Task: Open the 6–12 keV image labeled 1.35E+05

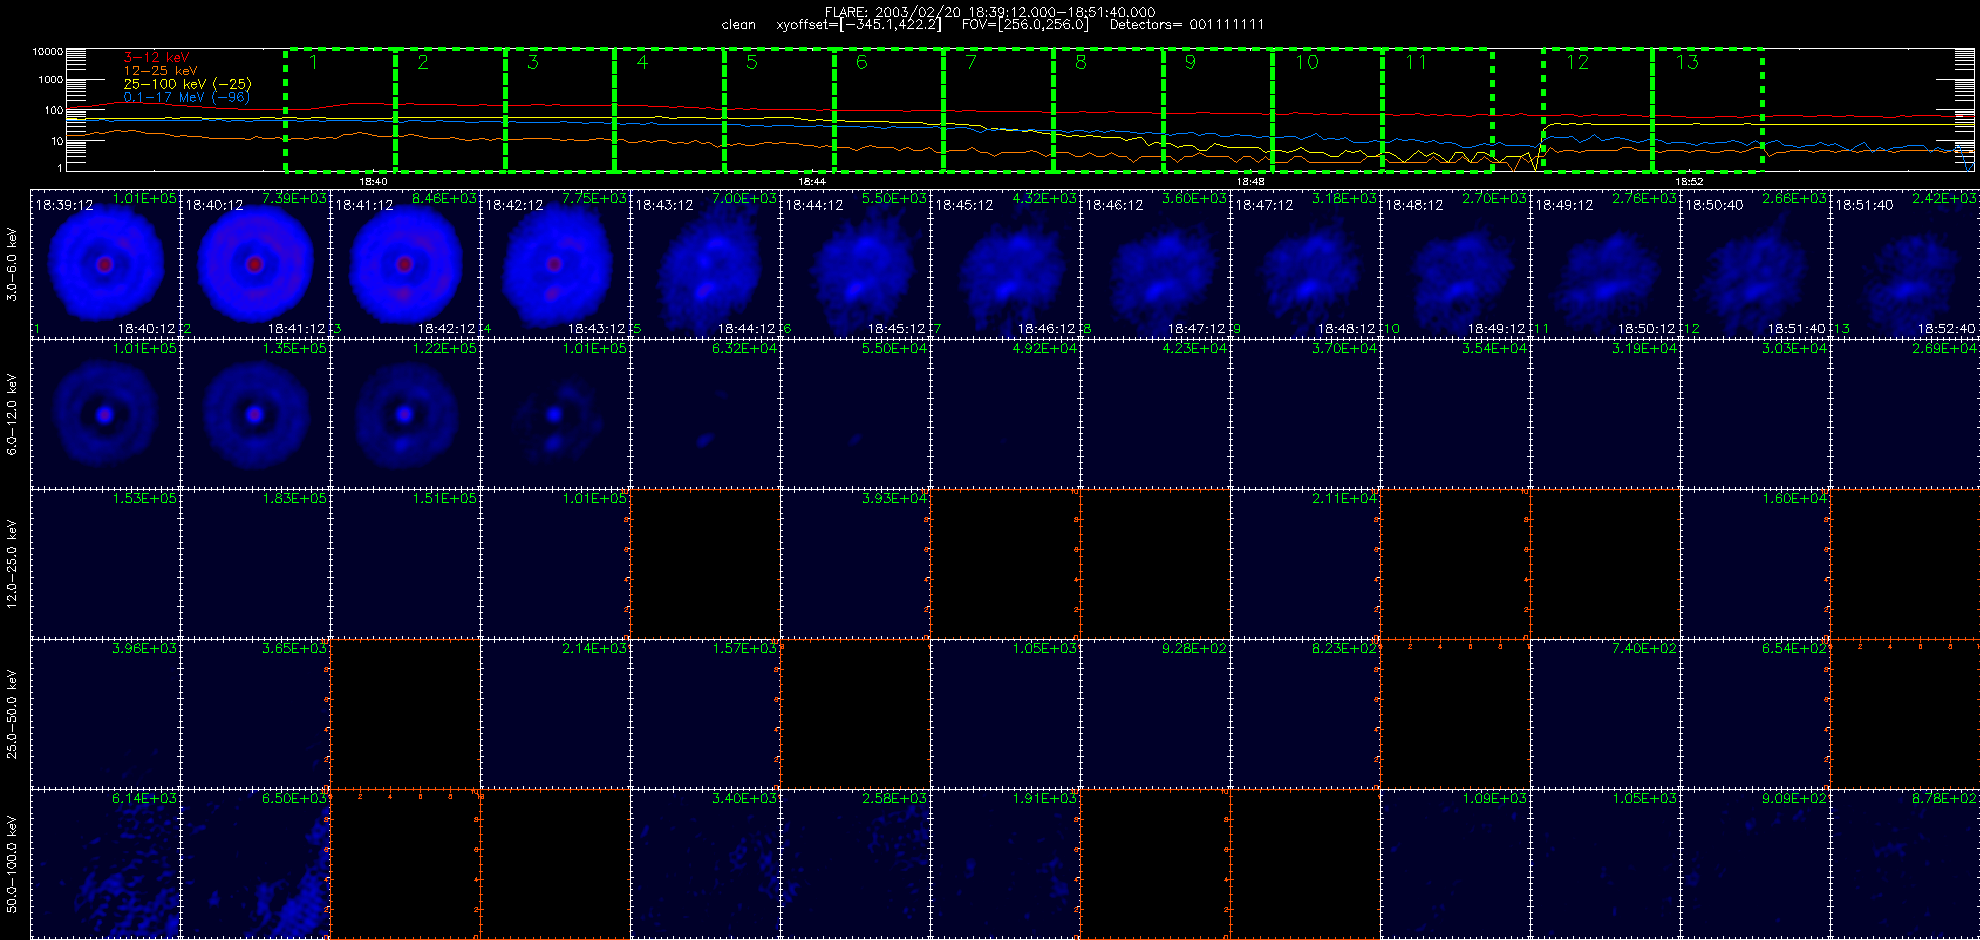Action: coord(255,414)
